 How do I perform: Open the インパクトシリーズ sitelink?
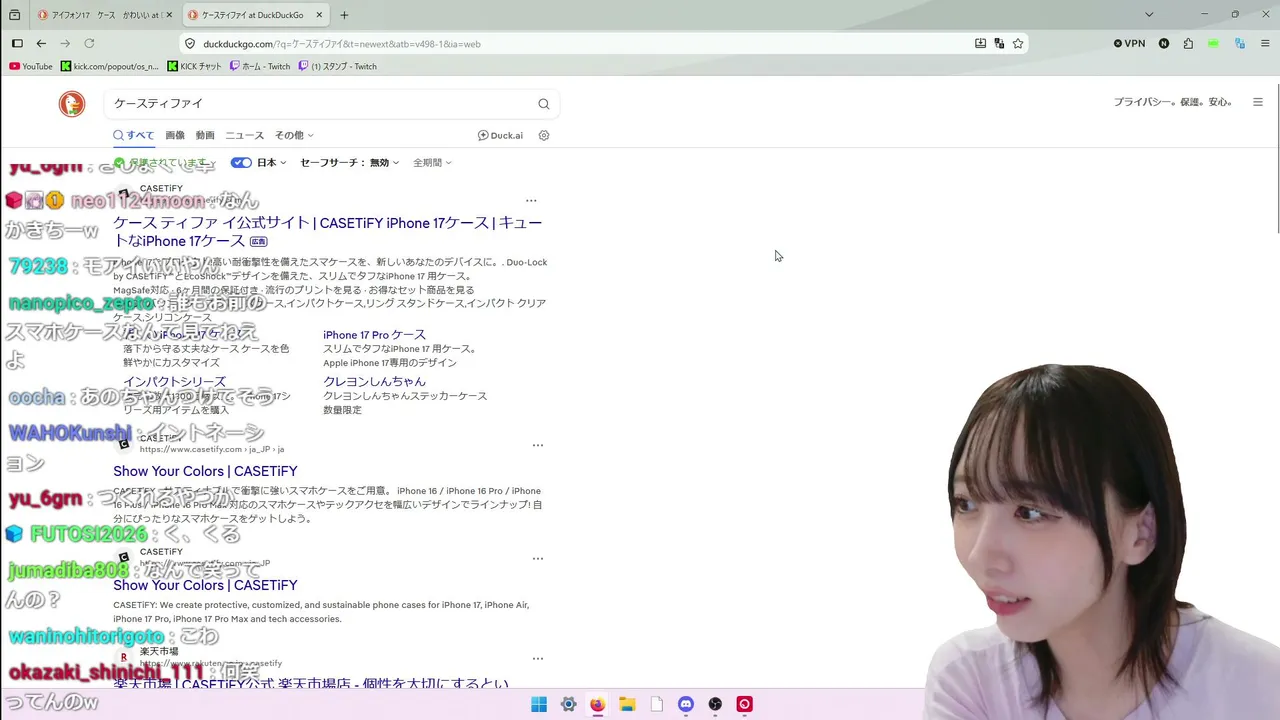(175, 382)
